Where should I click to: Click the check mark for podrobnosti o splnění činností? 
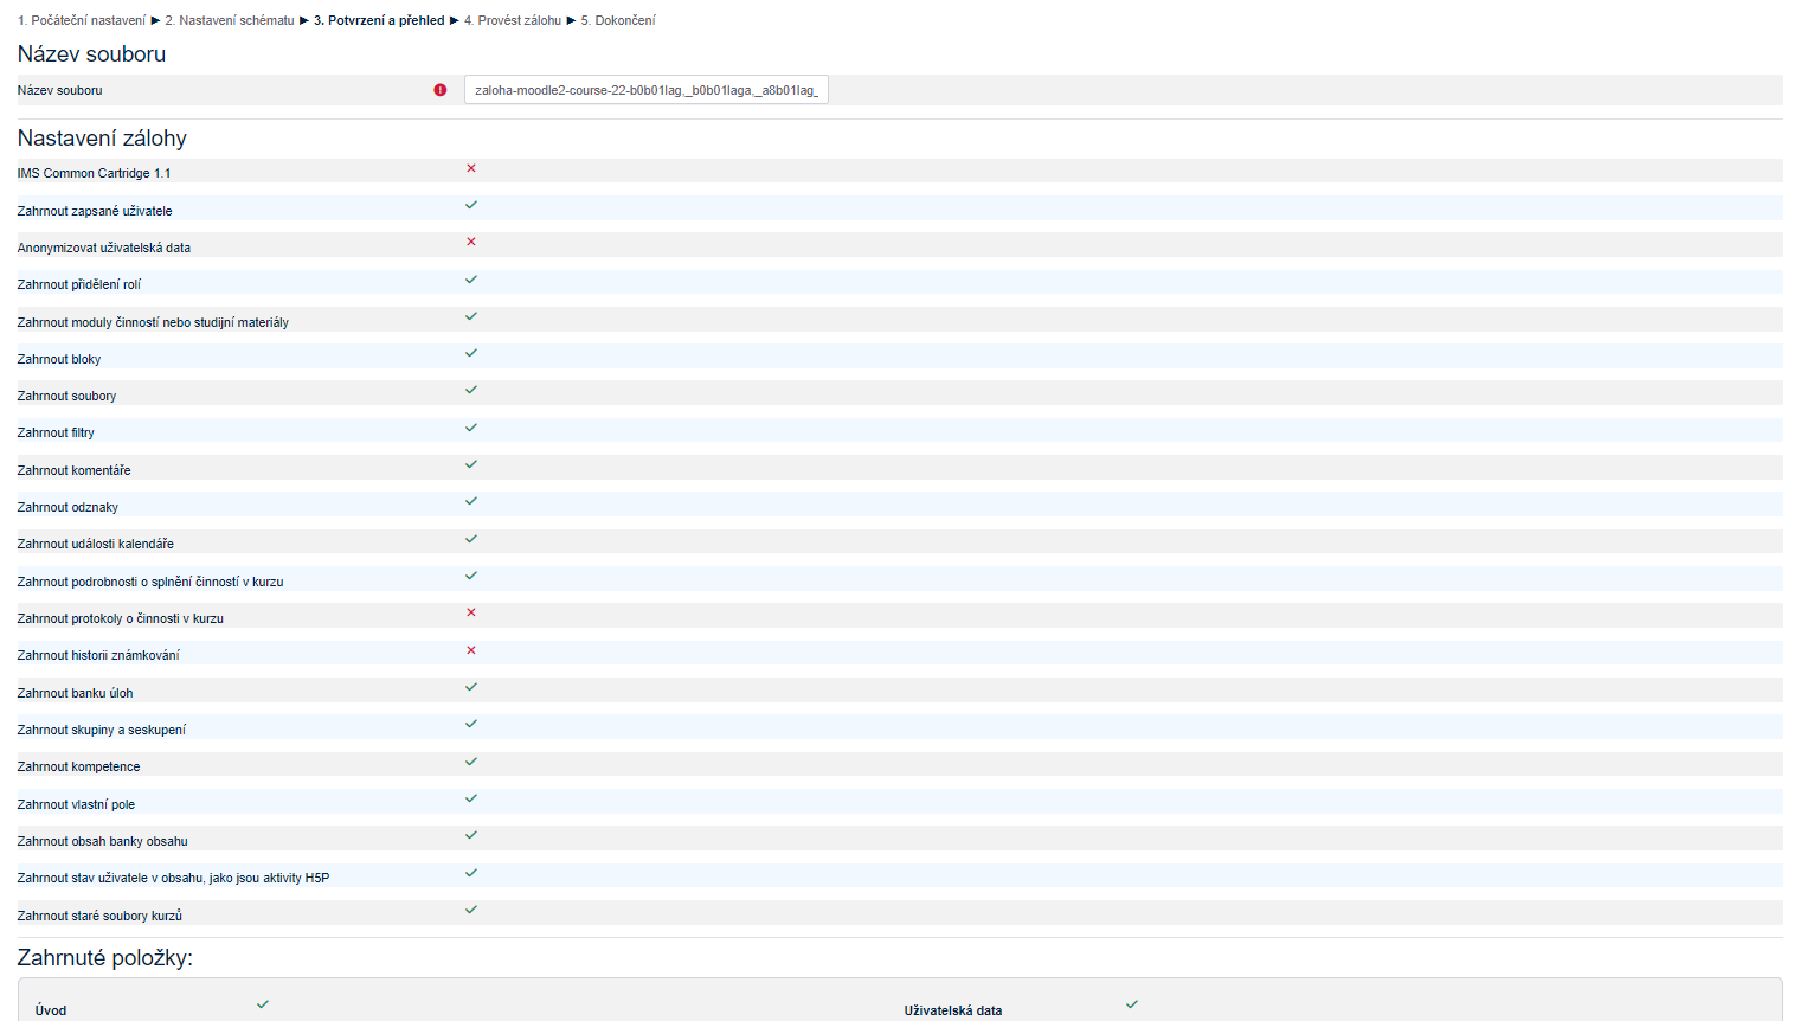(x=471, y=575)
